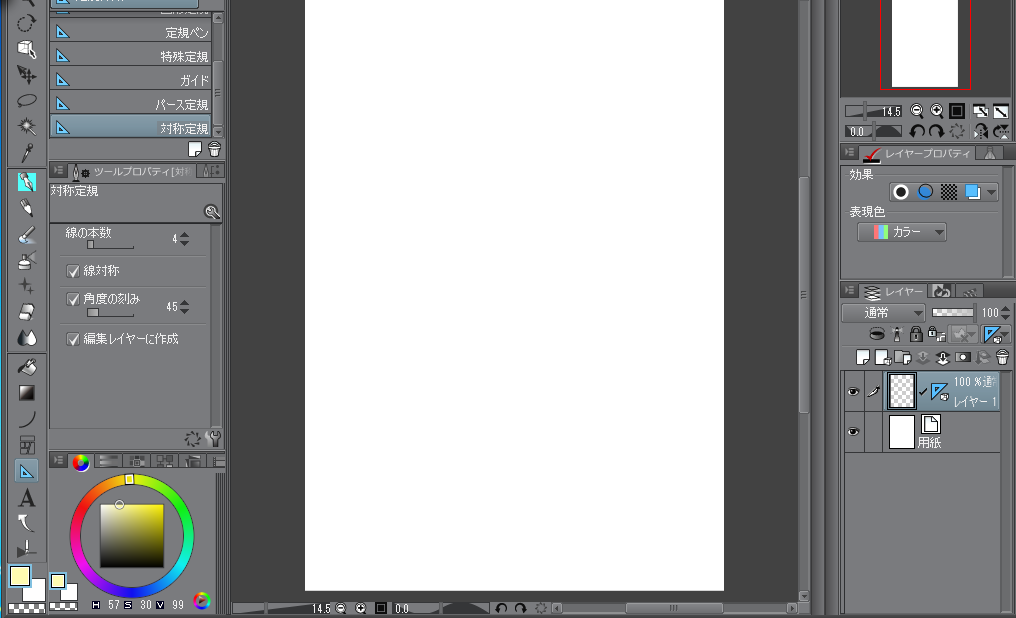Viewport: 1016px width, 618px height.
Task: Merge with layer below
Action: coord(943,357)
